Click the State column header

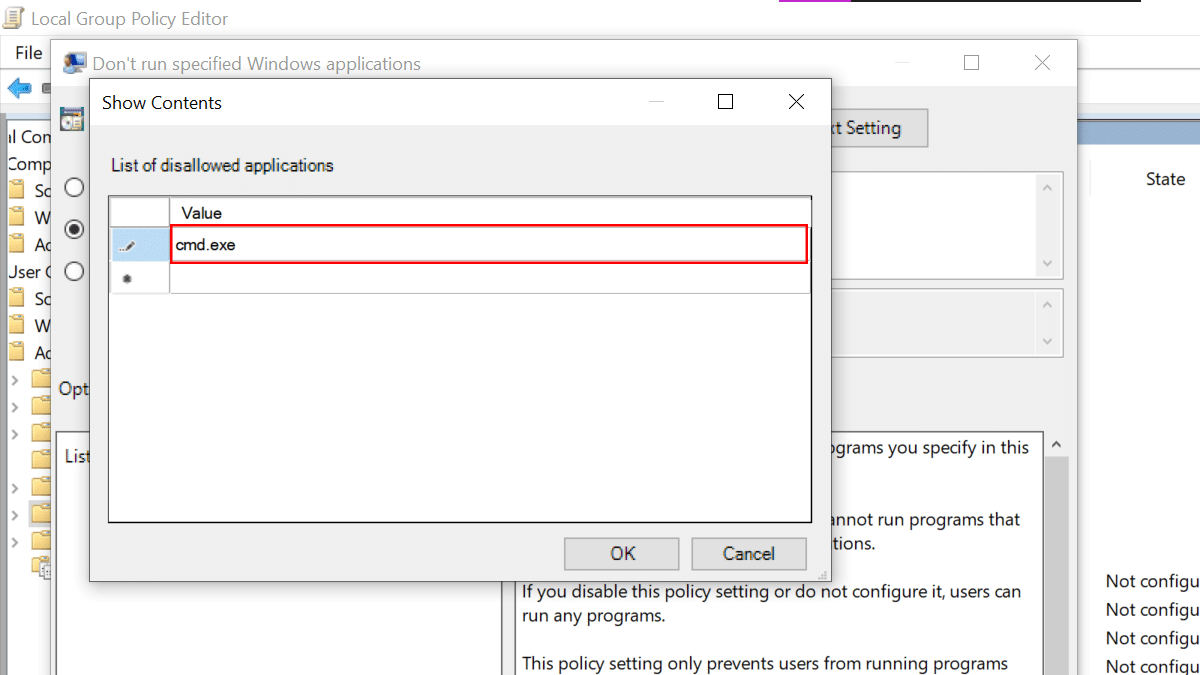1166,179
